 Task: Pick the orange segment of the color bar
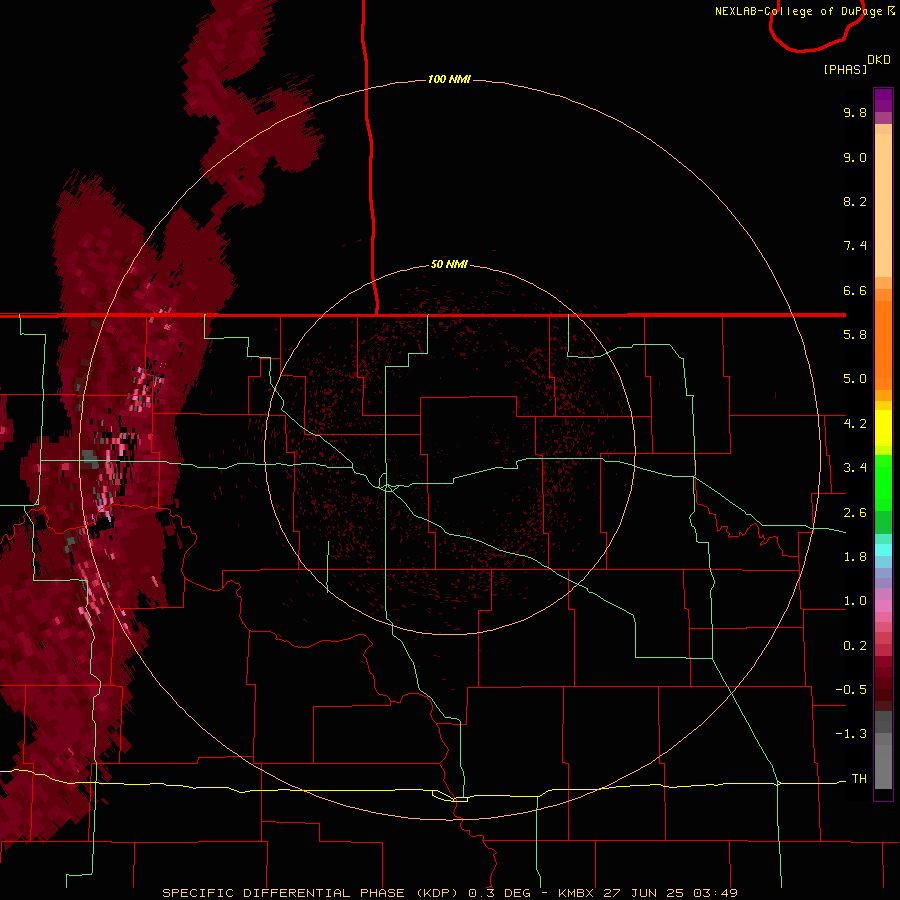tap(883, 344)
